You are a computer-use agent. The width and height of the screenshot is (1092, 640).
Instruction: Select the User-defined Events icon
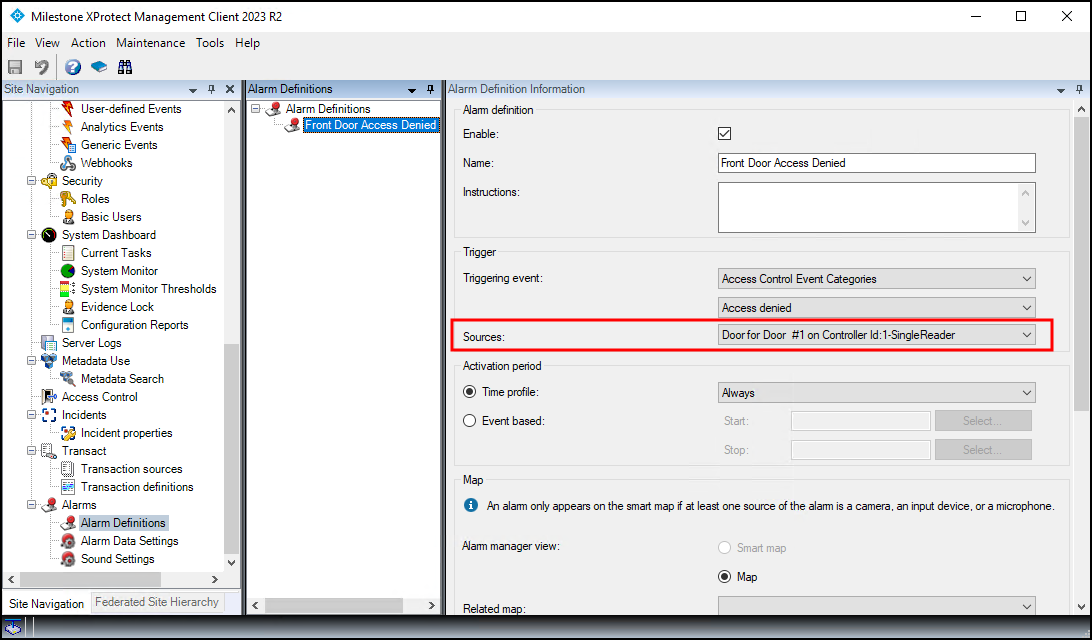(68, 109)
